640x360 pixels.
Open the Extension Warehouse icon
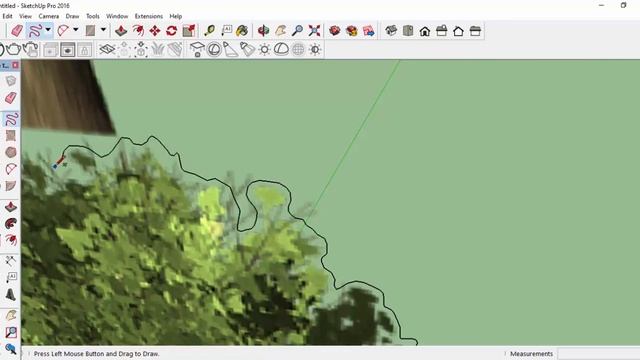(x=369, y=31)
